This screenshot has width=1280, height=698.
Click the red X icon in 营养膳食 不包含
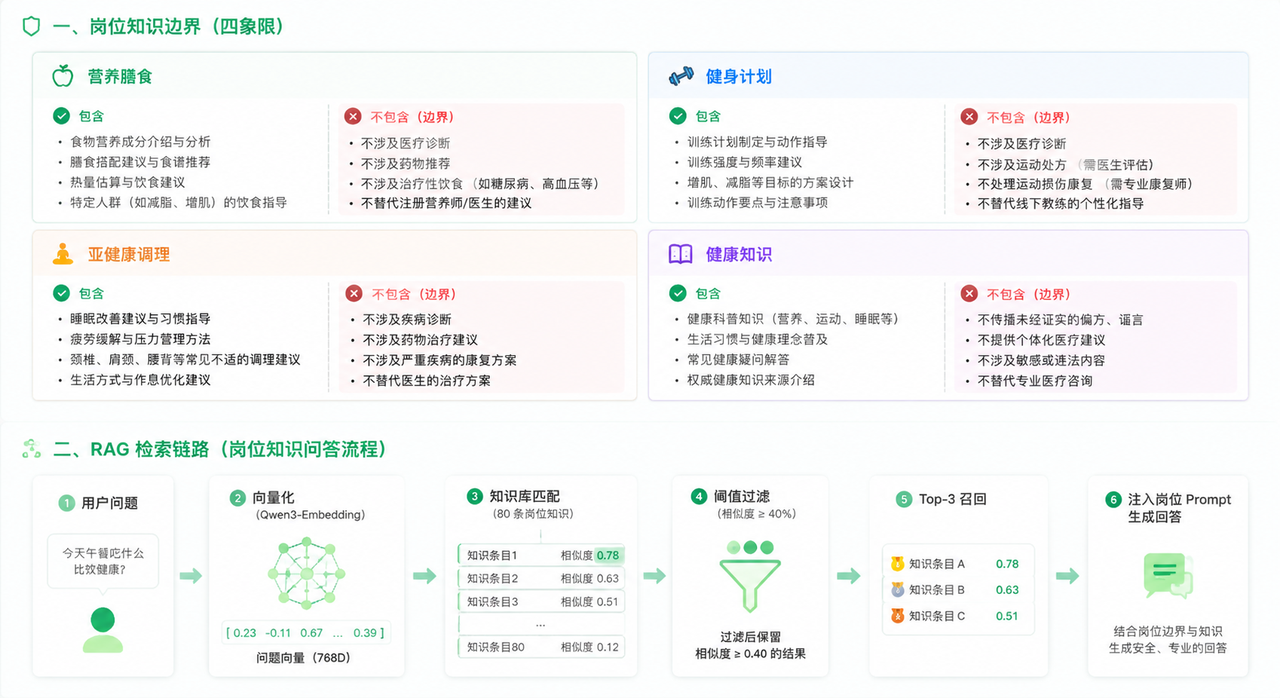click(x=353, y=117)
